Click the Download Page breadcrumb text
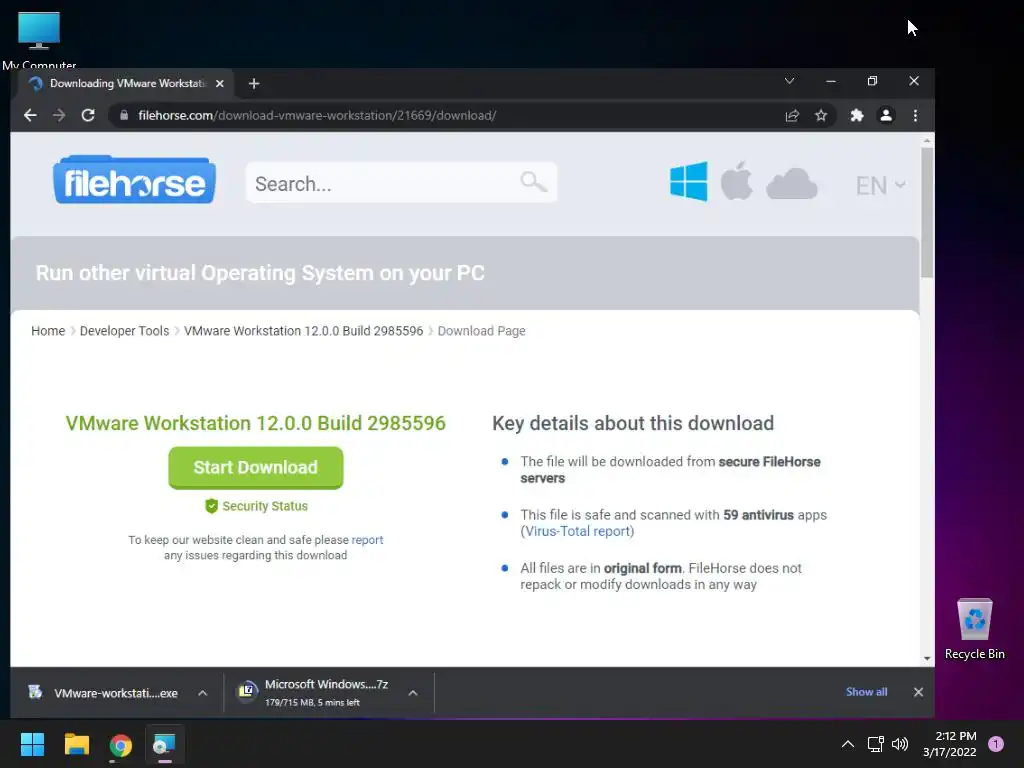 (481, 331)
